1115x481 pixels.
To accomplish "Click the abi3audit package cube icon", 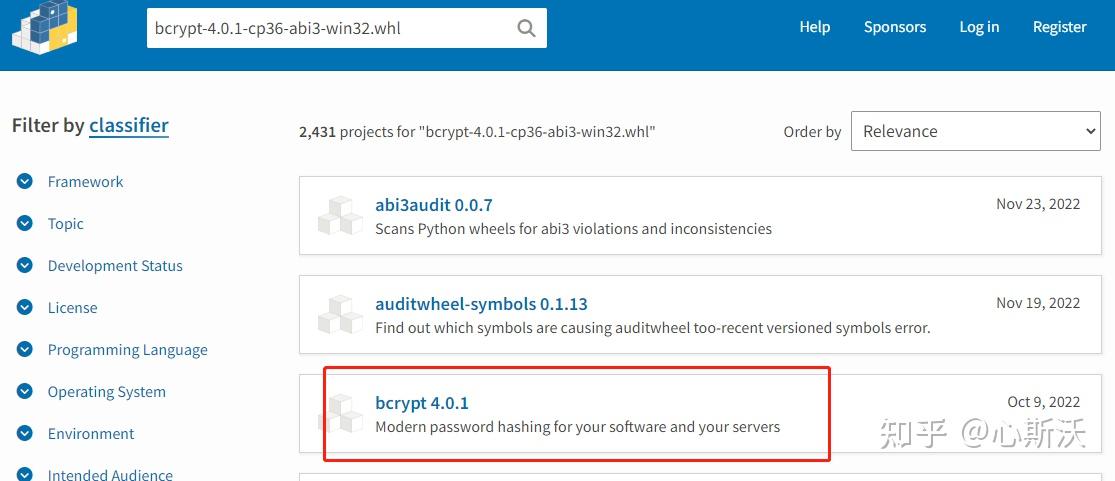I will pos(340,216).
